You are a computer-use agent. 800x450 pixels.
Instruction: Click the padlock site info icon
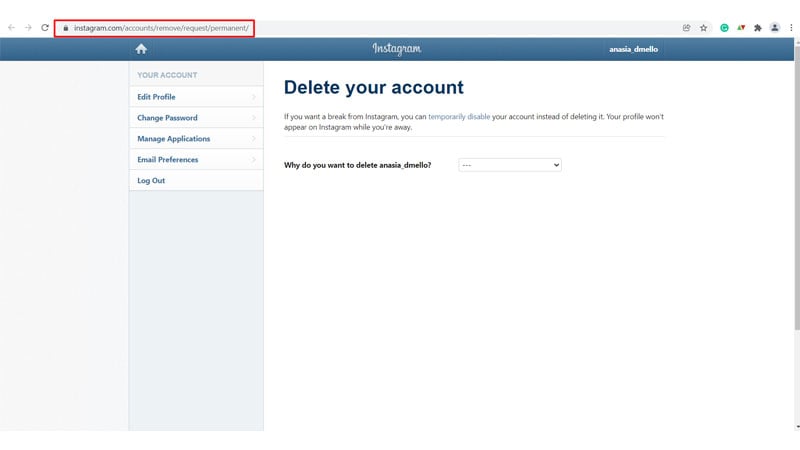[65, 28]
